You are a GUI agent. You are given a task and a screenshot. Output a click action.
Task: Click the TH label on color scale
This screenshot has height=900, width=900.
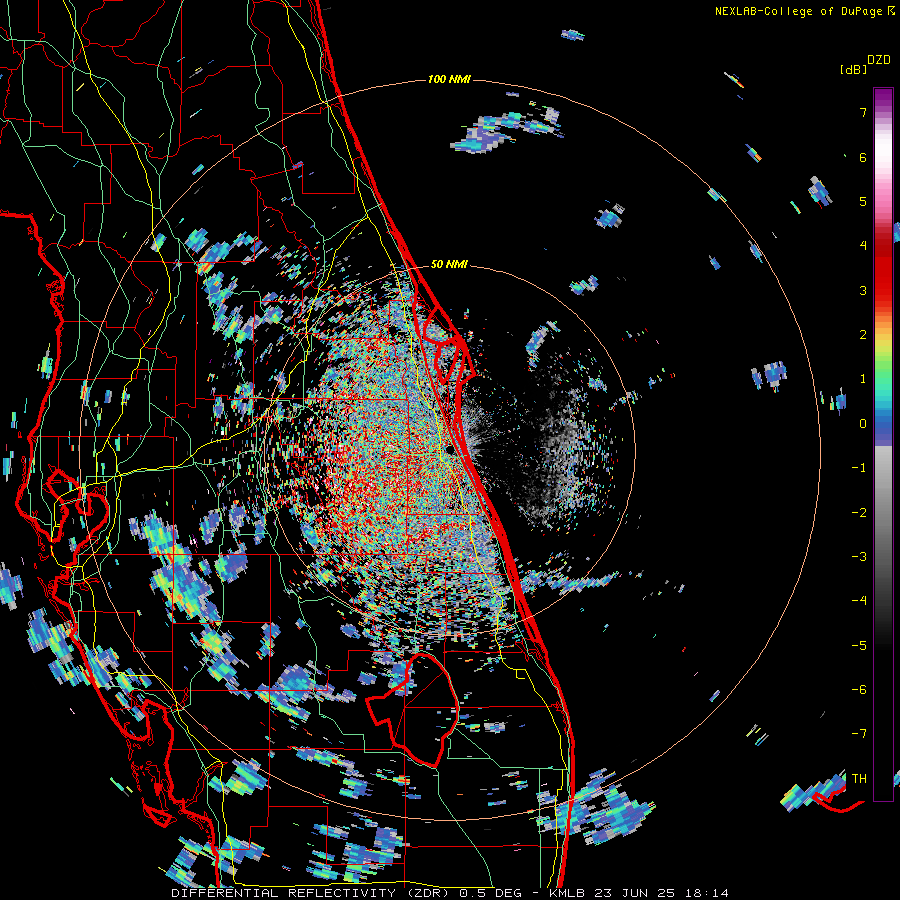pos(859,779)
